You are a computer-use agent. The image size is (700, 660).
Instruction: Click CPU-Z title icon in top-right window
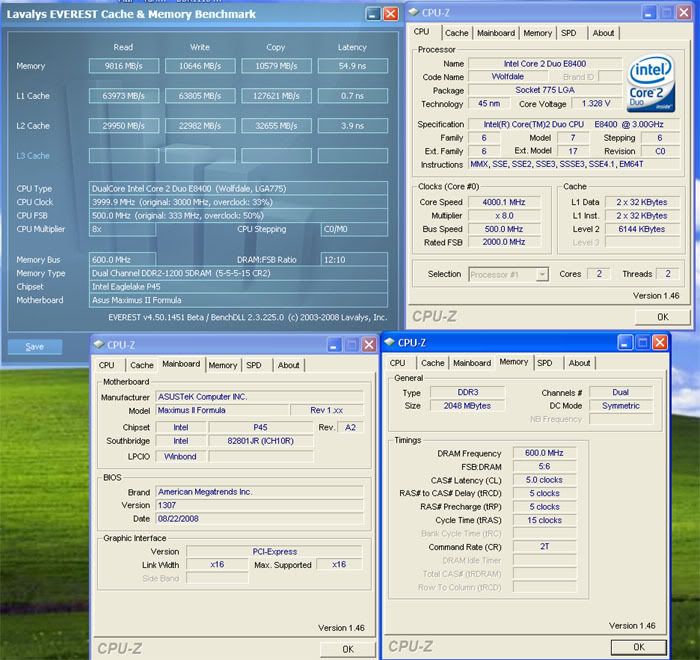point(414,12)
